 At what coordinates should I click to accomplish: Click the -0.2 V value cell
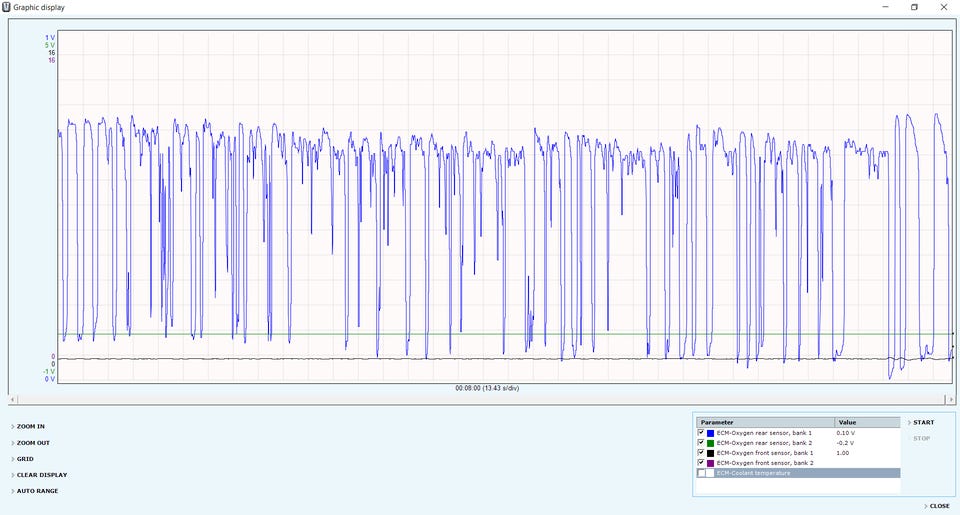tap(845, 443)
